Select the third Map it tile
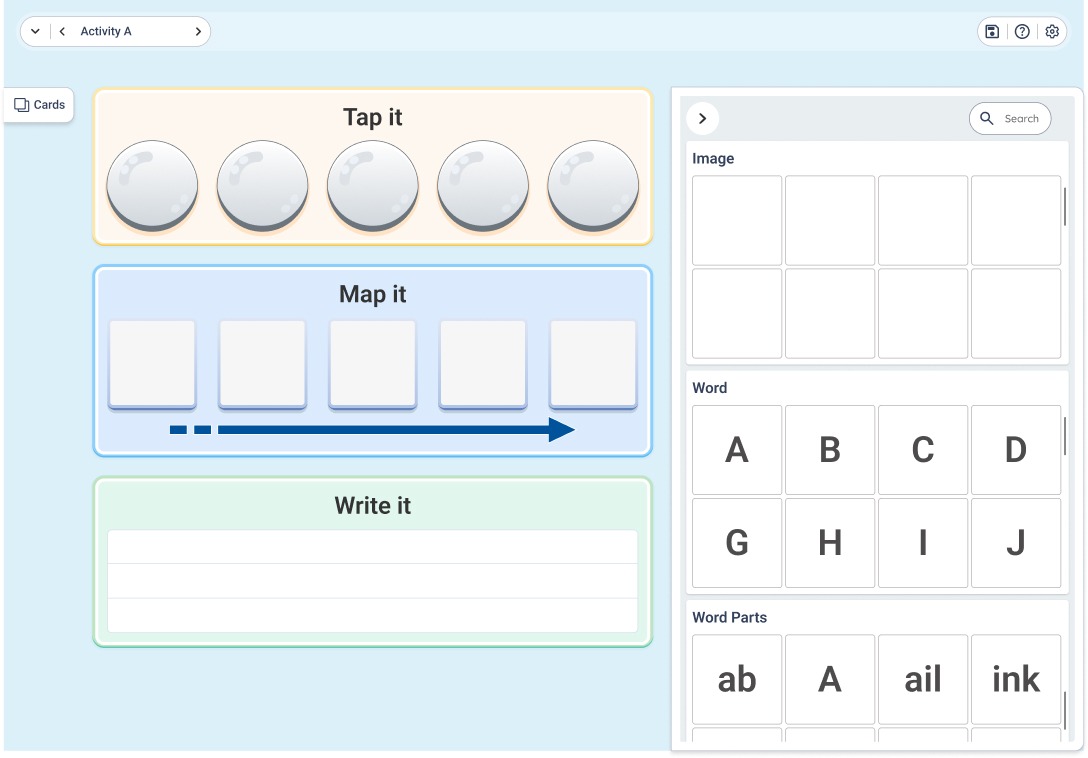This screenshot has width=1088, height=758. (x=373, y=364)
